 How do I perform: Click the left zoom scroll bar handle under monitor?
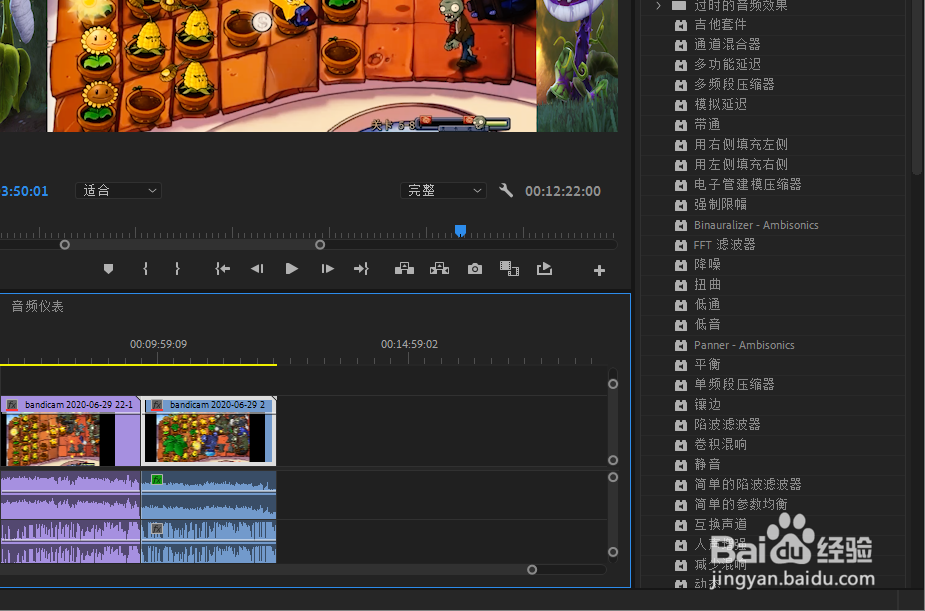click(x=65, y=245)
